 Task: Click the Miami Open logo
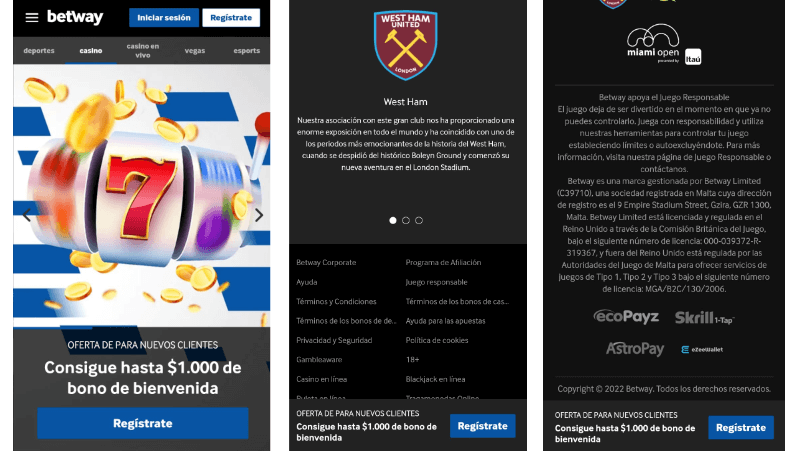coord(664,44)
